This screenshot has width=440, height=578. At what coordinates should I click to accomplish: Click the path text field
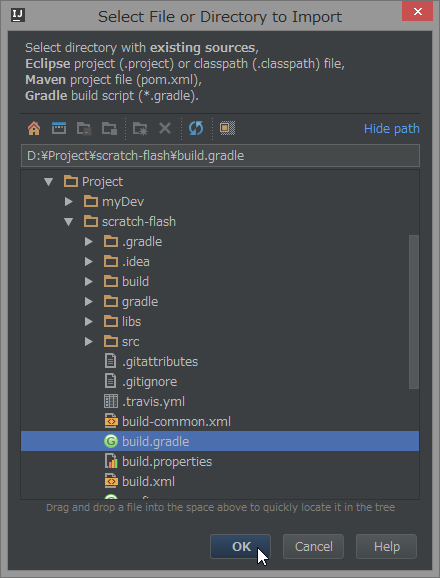220,156
